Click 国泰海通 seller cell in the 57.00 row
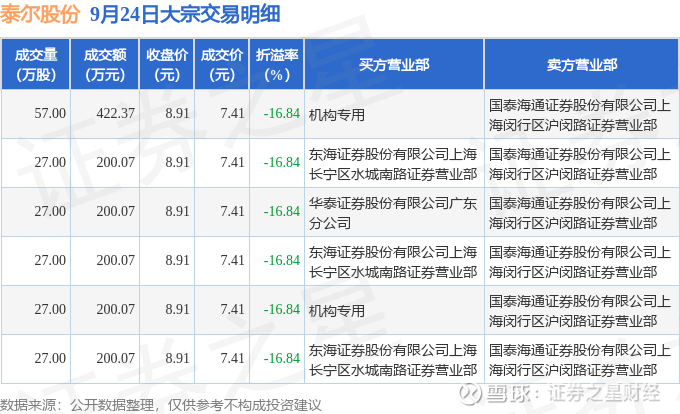This screenshot has width=680, height=414. pyautogui.click(x=580, y=115)
